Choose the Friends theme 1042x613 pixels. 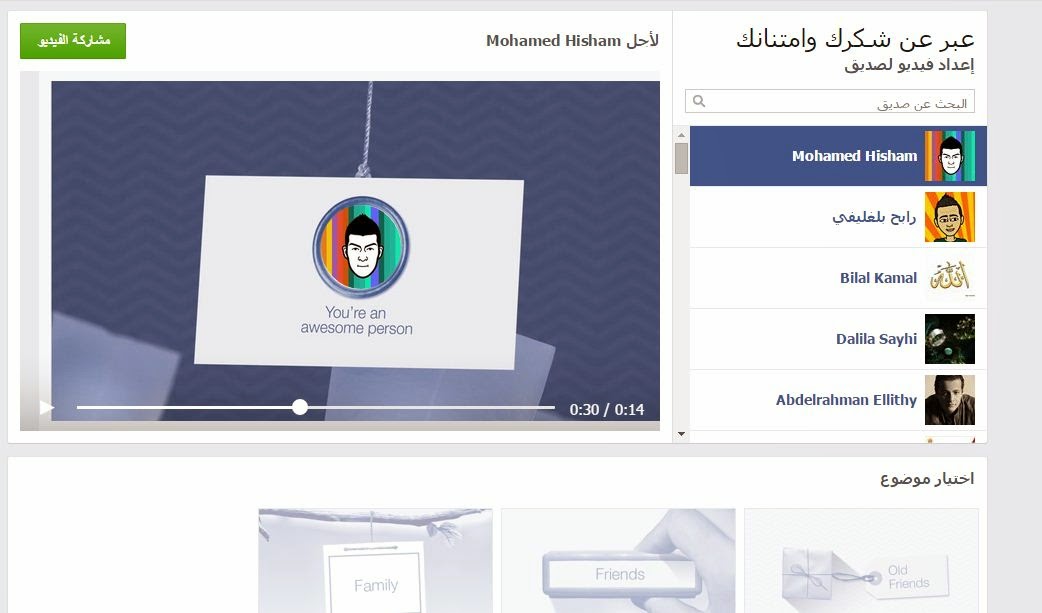[618, 561]
